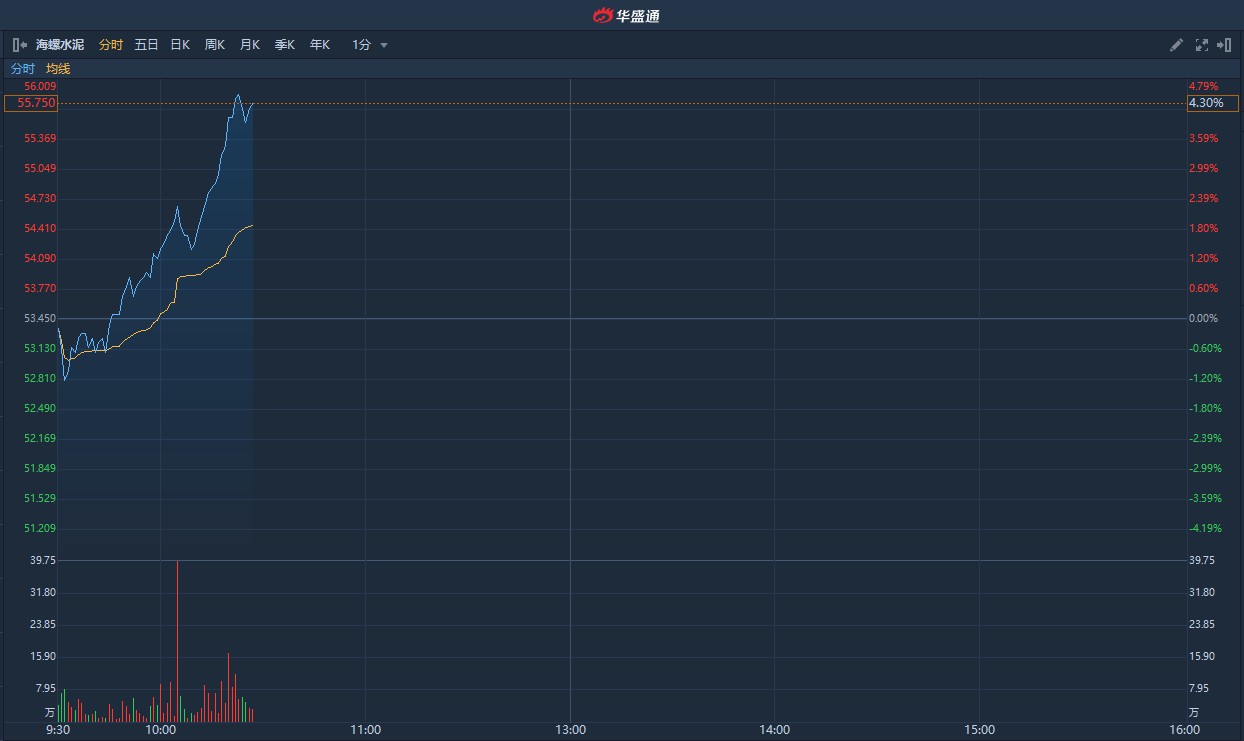Click the tallest red volume bar

[x=177, y=641]
